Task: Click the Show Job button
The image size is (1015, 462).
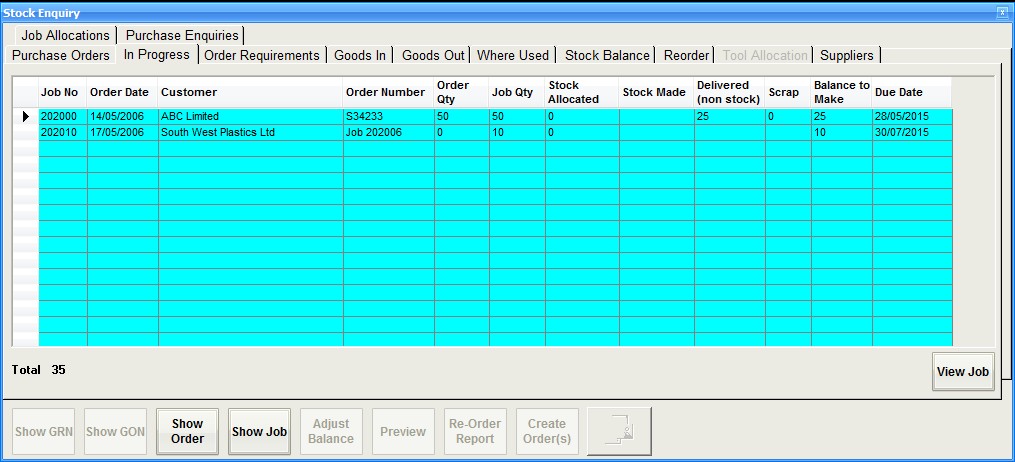Action: (260, 432)
